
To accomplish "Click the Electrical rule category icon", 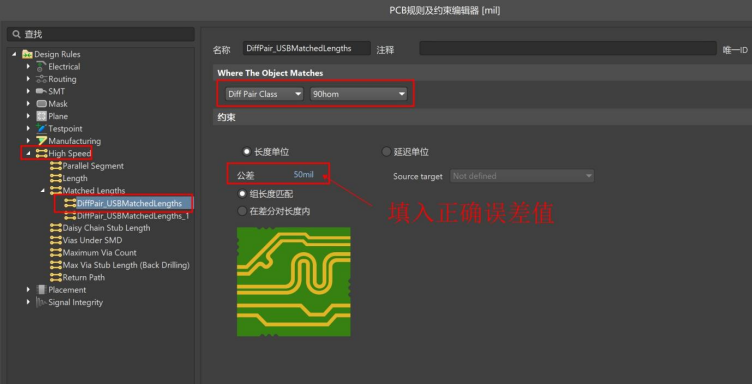I will click(x=41, y=67).
